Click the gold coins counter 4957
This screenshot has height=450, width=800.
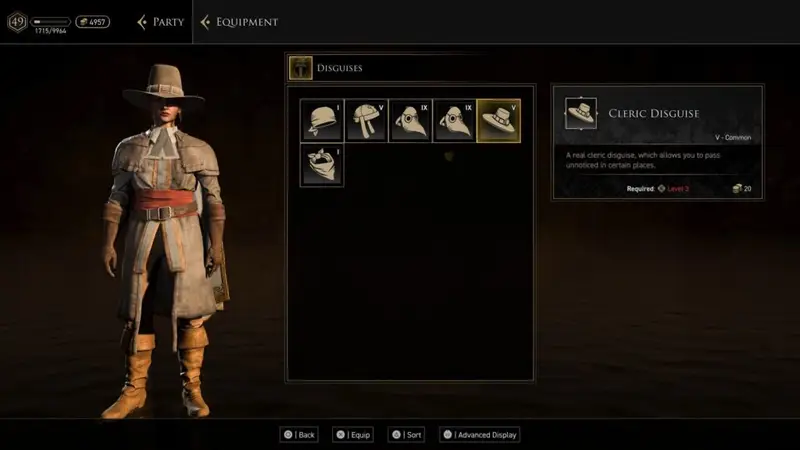92,22
